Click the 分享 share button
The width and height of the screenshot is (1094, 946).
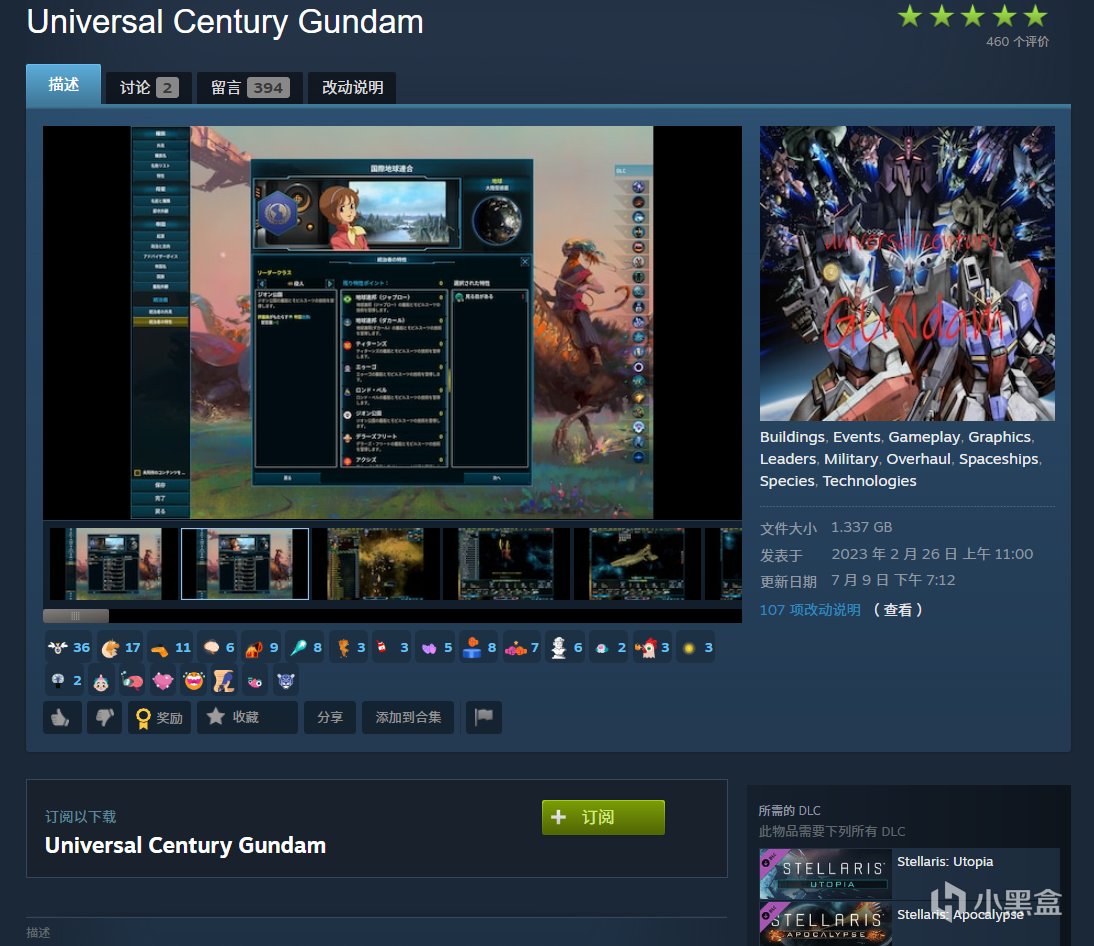coord(329,717)
